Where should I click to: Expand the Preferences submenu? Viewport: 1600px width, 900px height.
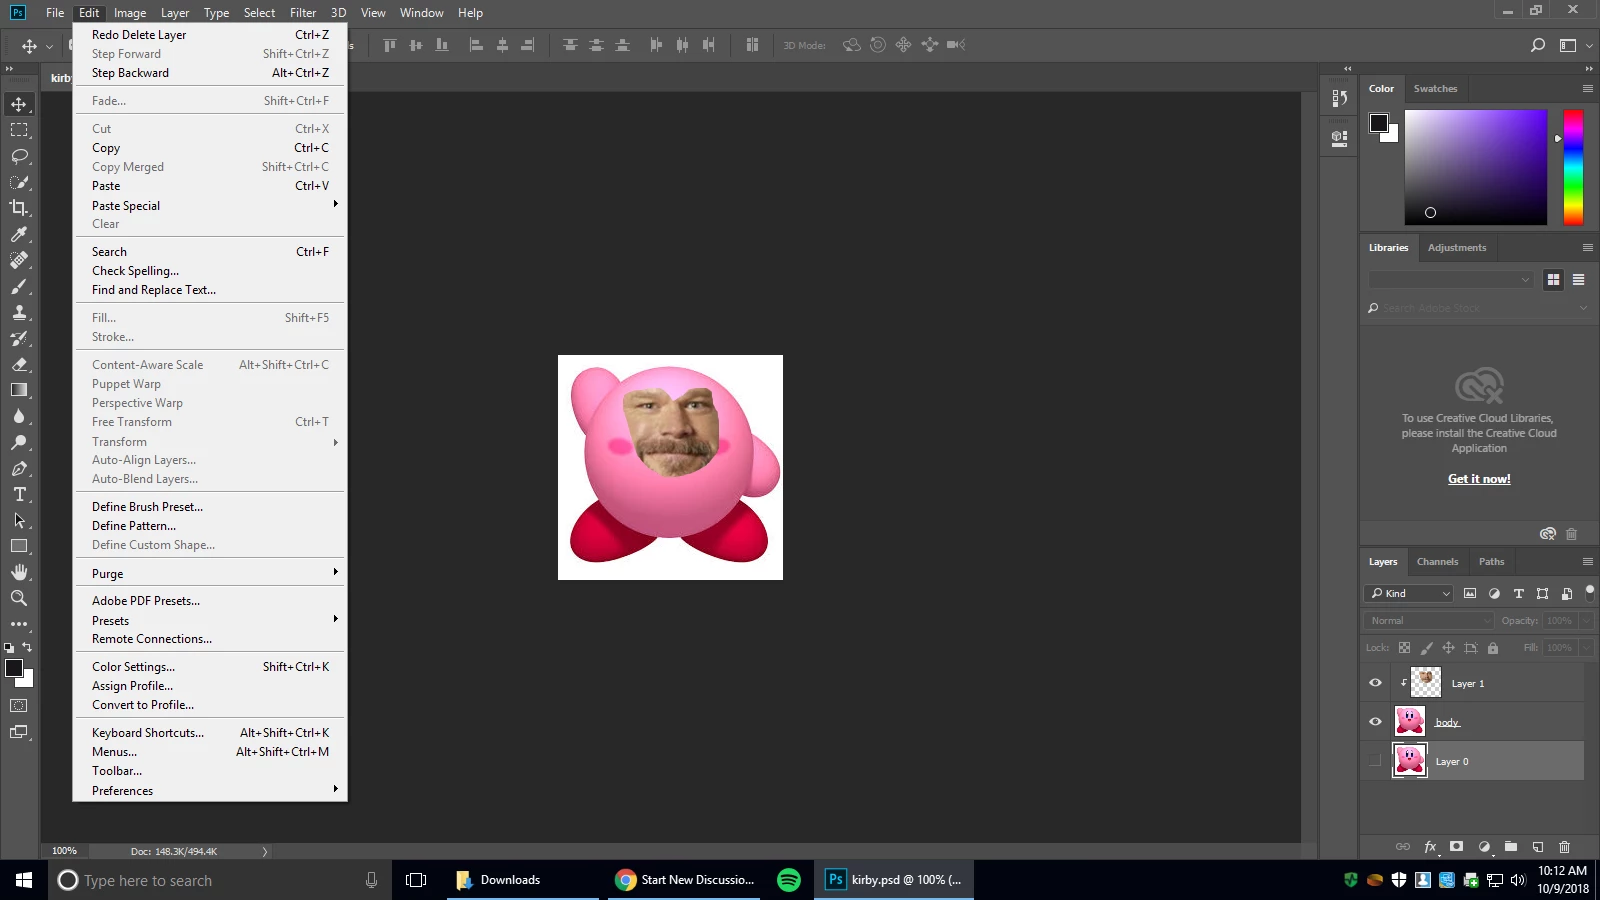(210, 790)
